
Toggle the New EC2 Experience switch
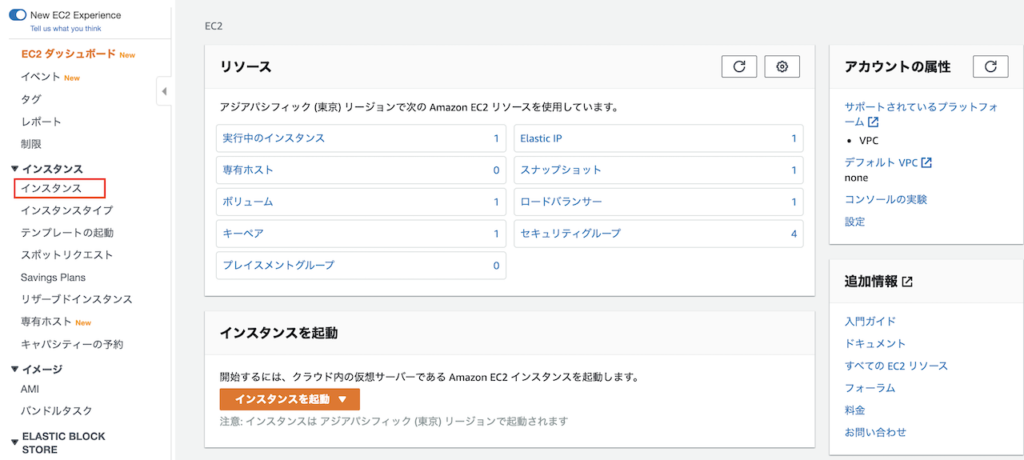pos(17,15)
